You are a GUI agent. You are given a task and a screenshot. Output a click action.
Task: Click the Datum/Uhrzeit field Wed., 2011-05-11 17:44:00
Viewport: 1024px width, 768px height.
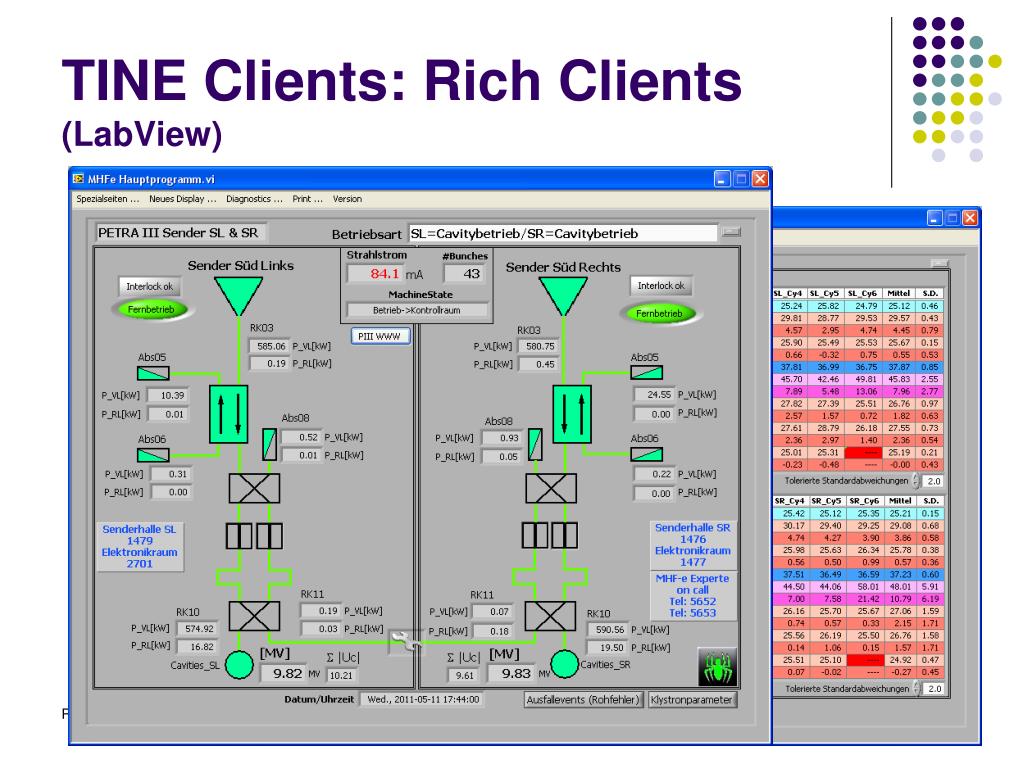423,699
